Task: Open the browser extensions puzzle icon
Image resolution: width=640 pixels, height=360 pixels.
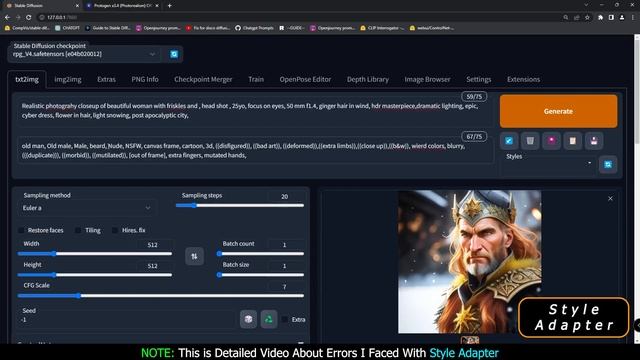Action: pyautogui.click(x=600, y=18)
